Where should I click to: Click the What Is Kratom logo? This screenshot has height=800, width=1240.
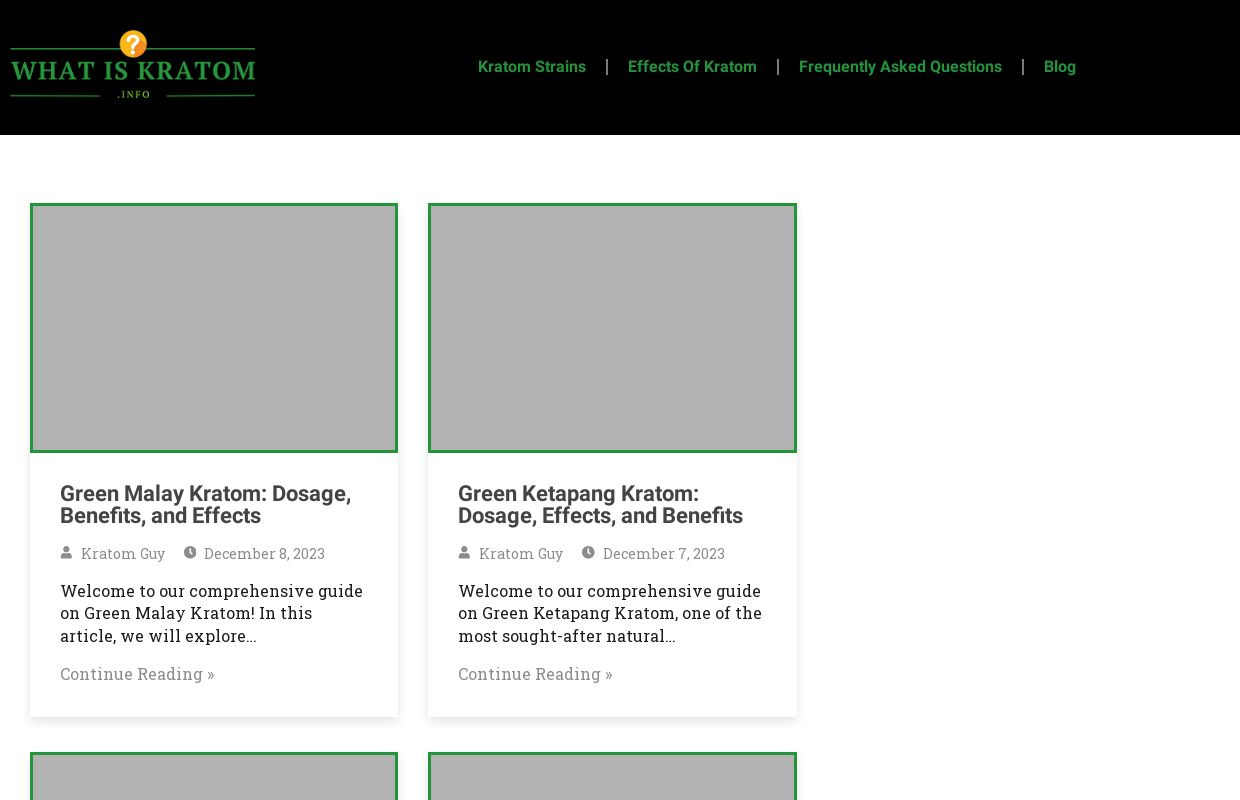[132, 66]
